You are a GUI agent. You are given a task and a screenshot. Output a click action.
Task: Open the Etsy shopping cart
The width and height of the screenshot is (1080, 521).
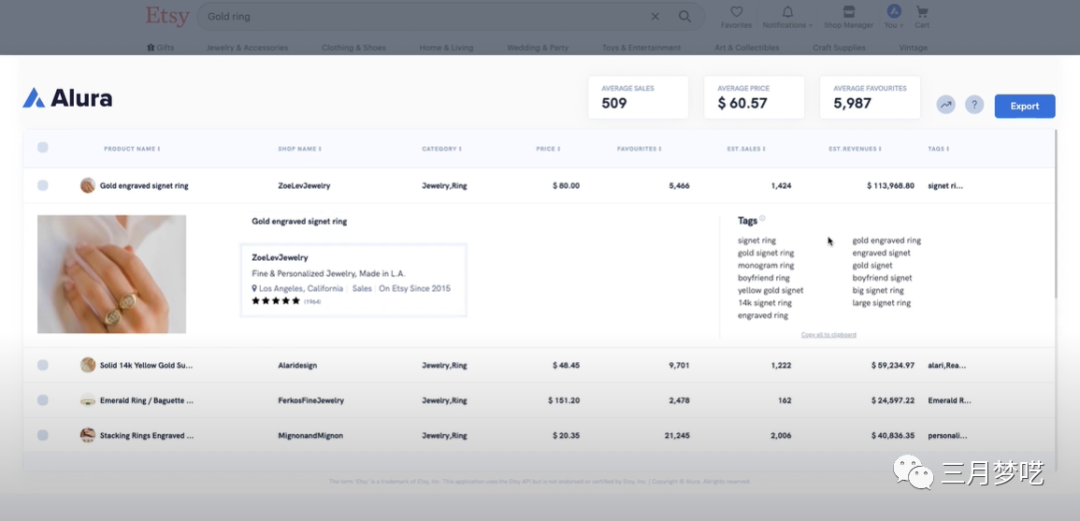click(922, 13)
